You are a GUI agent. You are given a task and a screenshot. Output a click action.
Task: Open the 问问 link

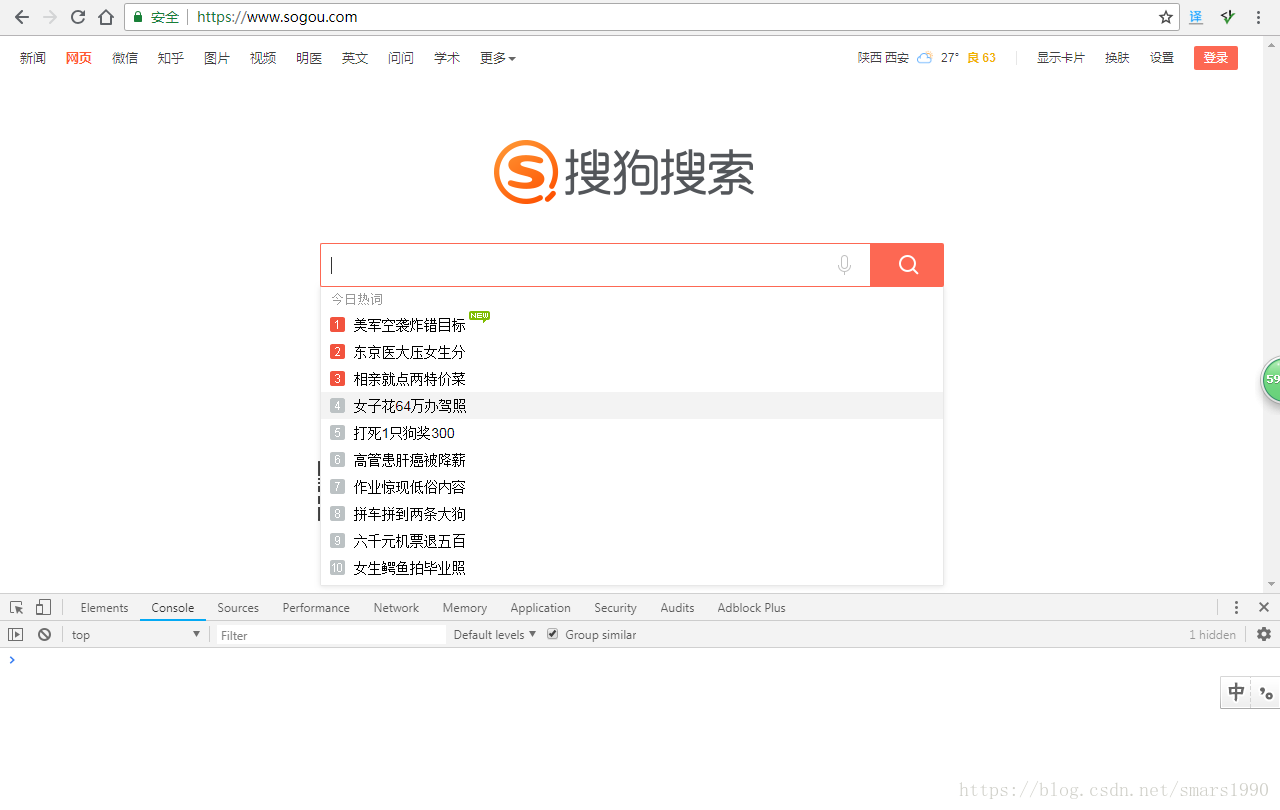(x=401, y=58)
